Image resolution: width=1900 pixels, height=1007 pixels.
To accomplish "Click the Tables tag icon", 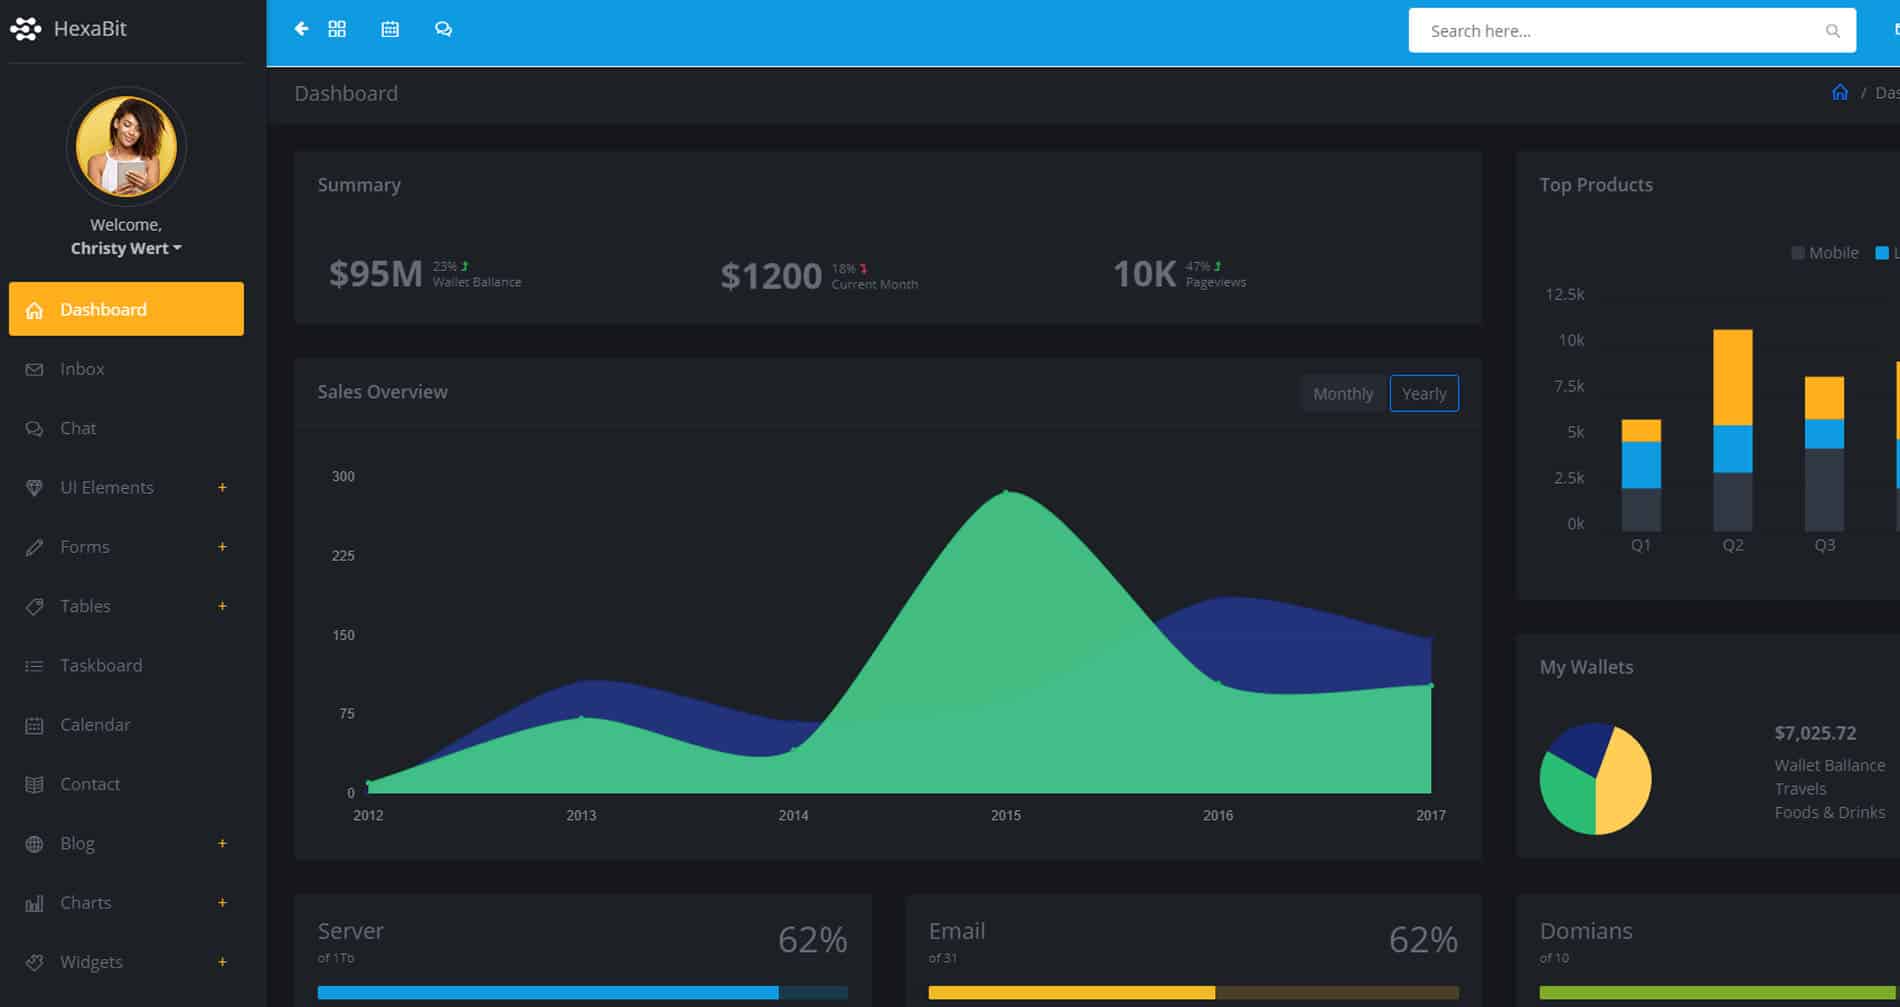I will point(34,606).
